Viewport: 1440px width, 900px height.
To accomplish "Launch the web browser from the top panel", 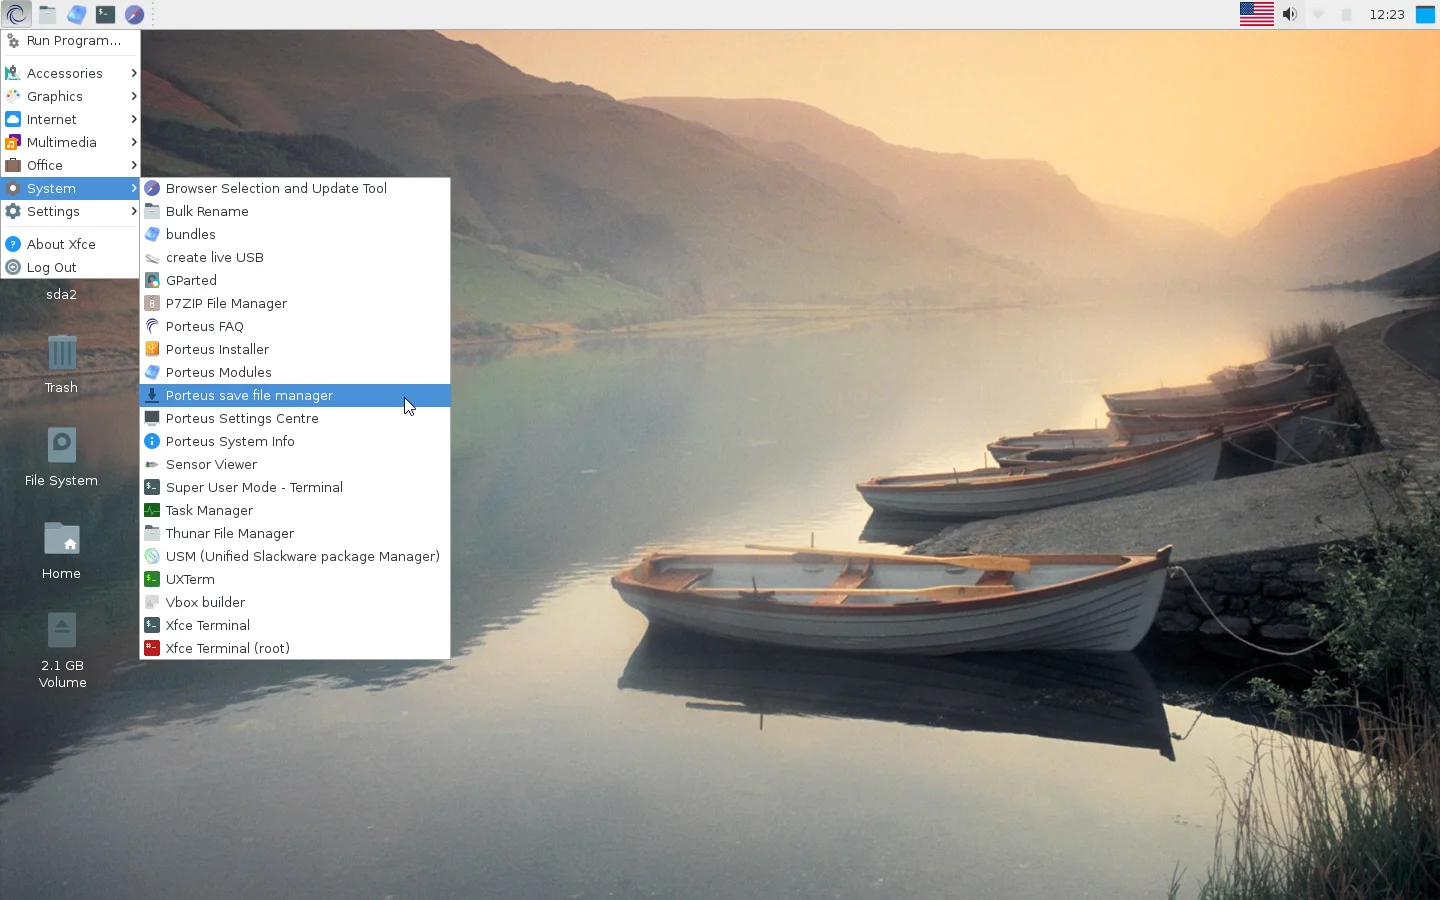I will (x=135, y=14).
